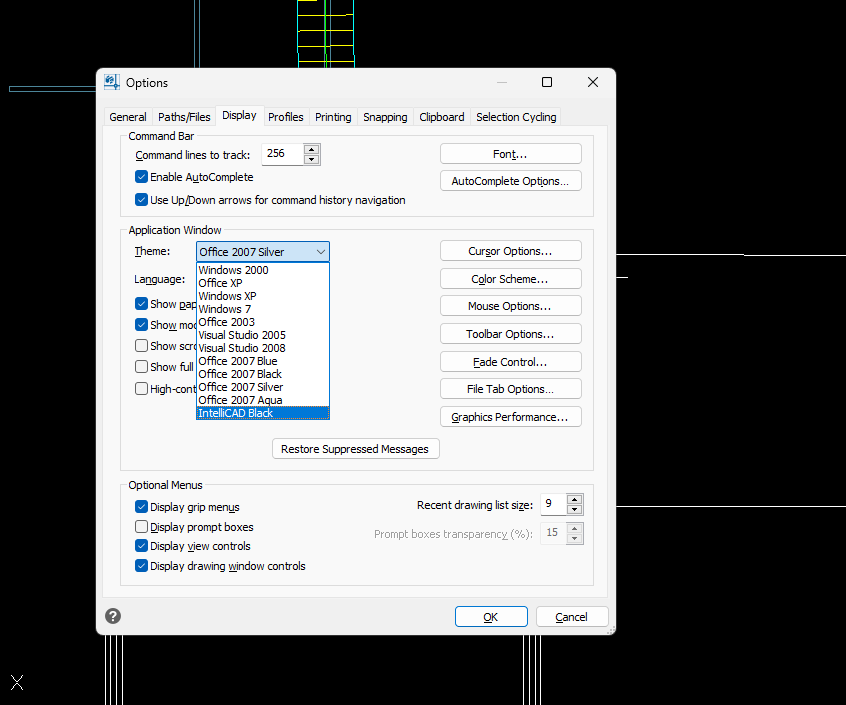Viewport: 846px width, 705px height.
Task: Switch to the Clipboard tab
Action: [441, 117]
